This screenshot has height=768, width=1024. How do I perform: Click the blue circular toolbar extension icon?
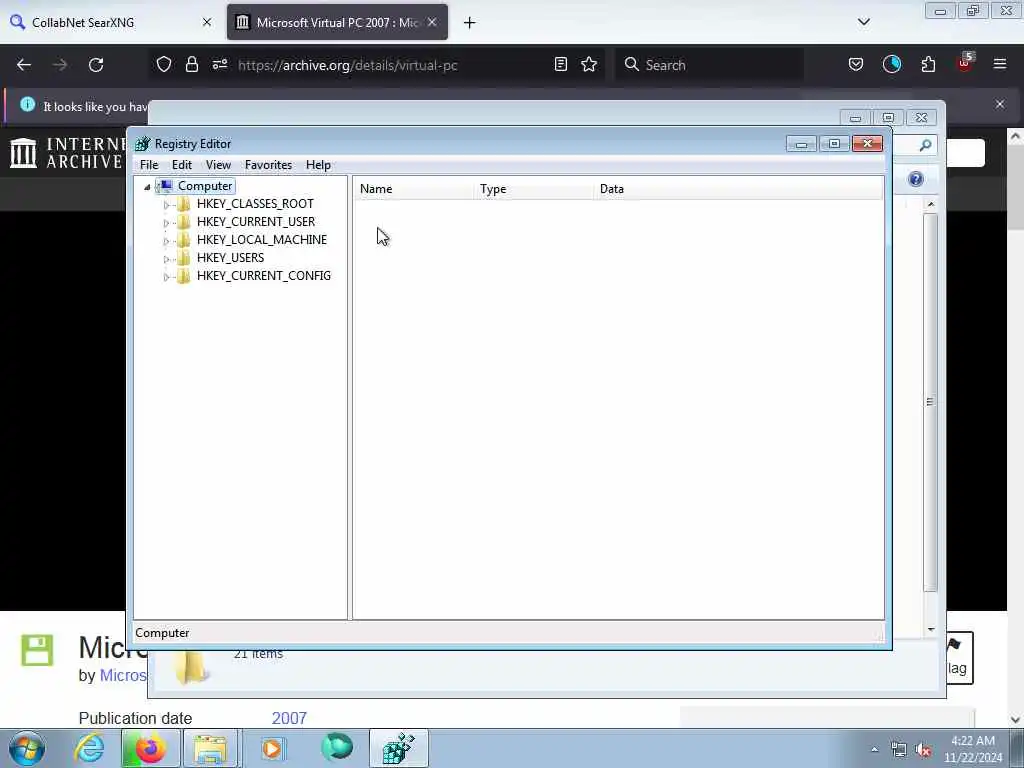point(892,65)
